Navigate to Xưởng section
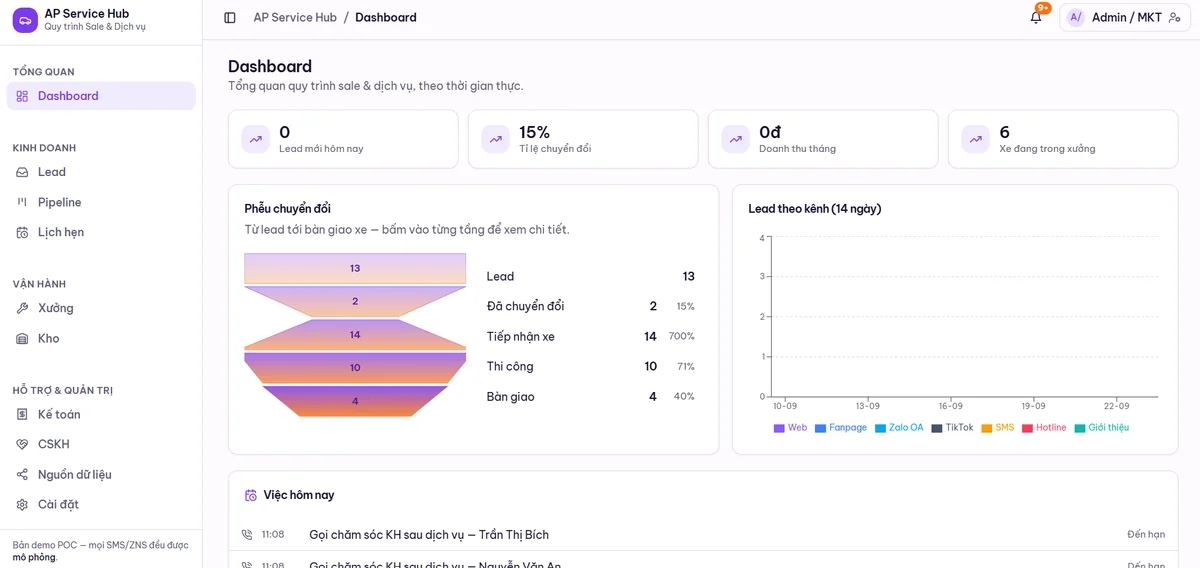The width and height of the screenshot is (1200, 568). tap(101, 308)
